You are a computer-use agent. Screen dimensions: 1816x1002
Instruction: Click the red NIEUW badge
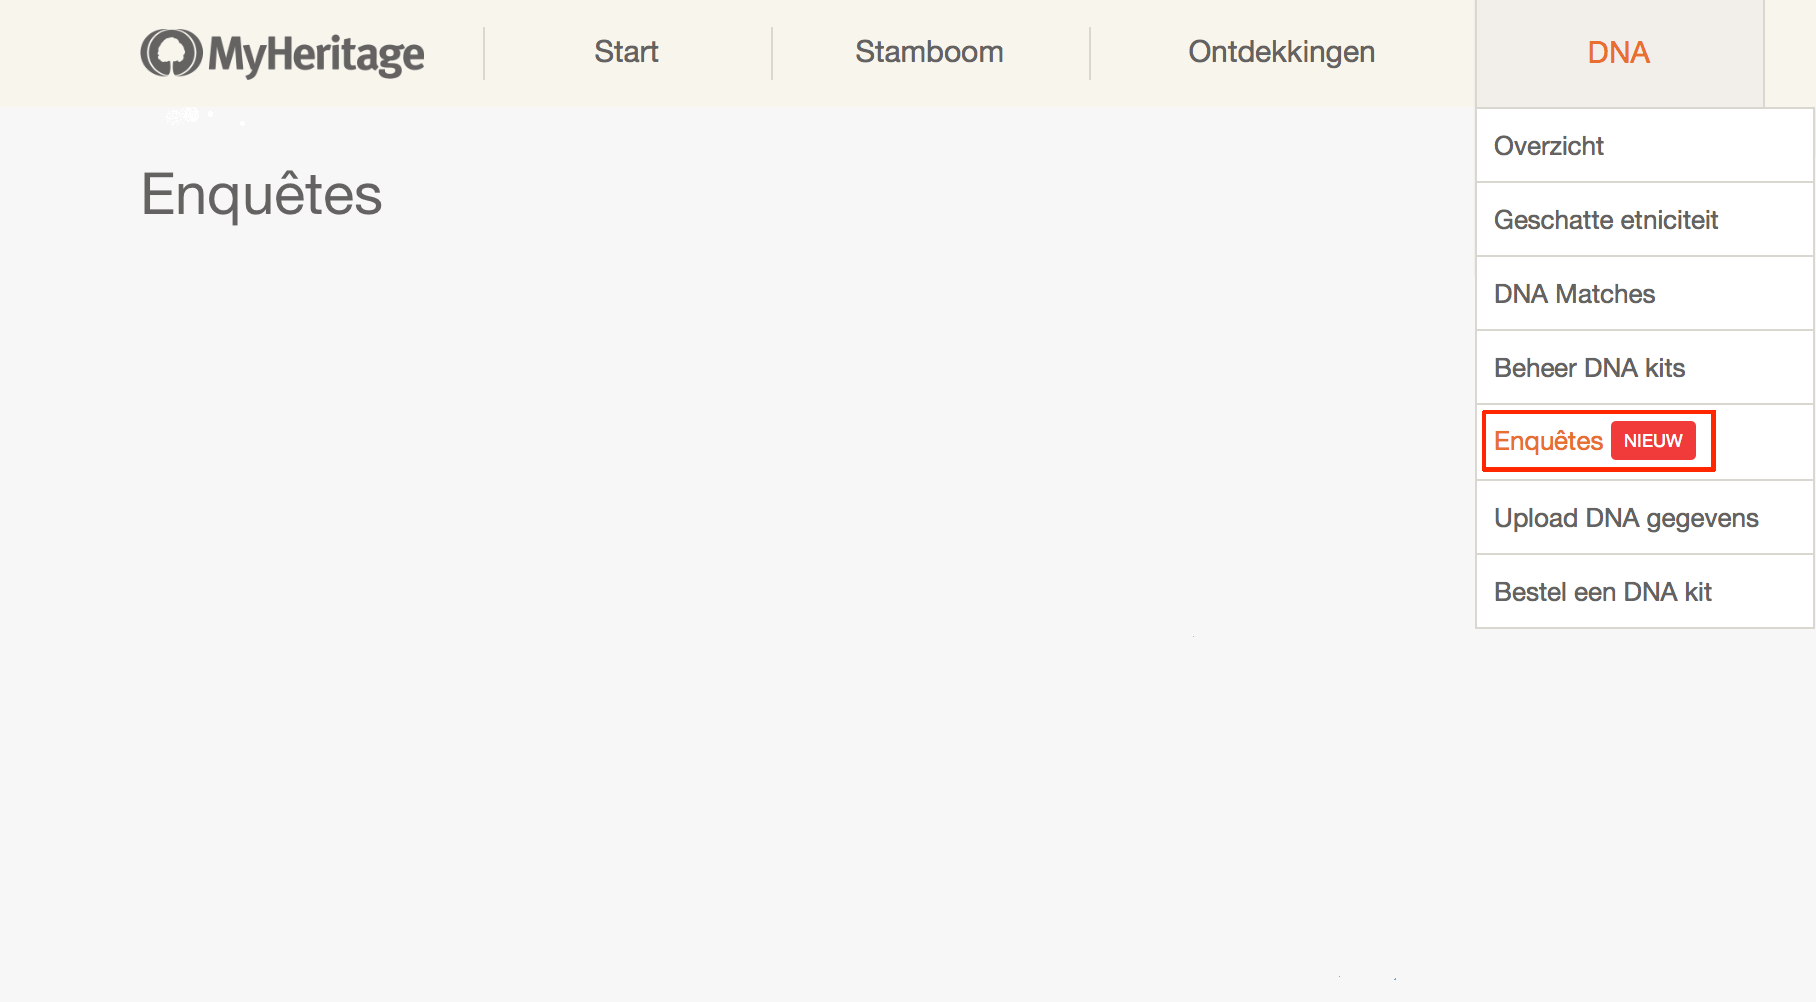pyautogui.click(x=1653, y=441)
